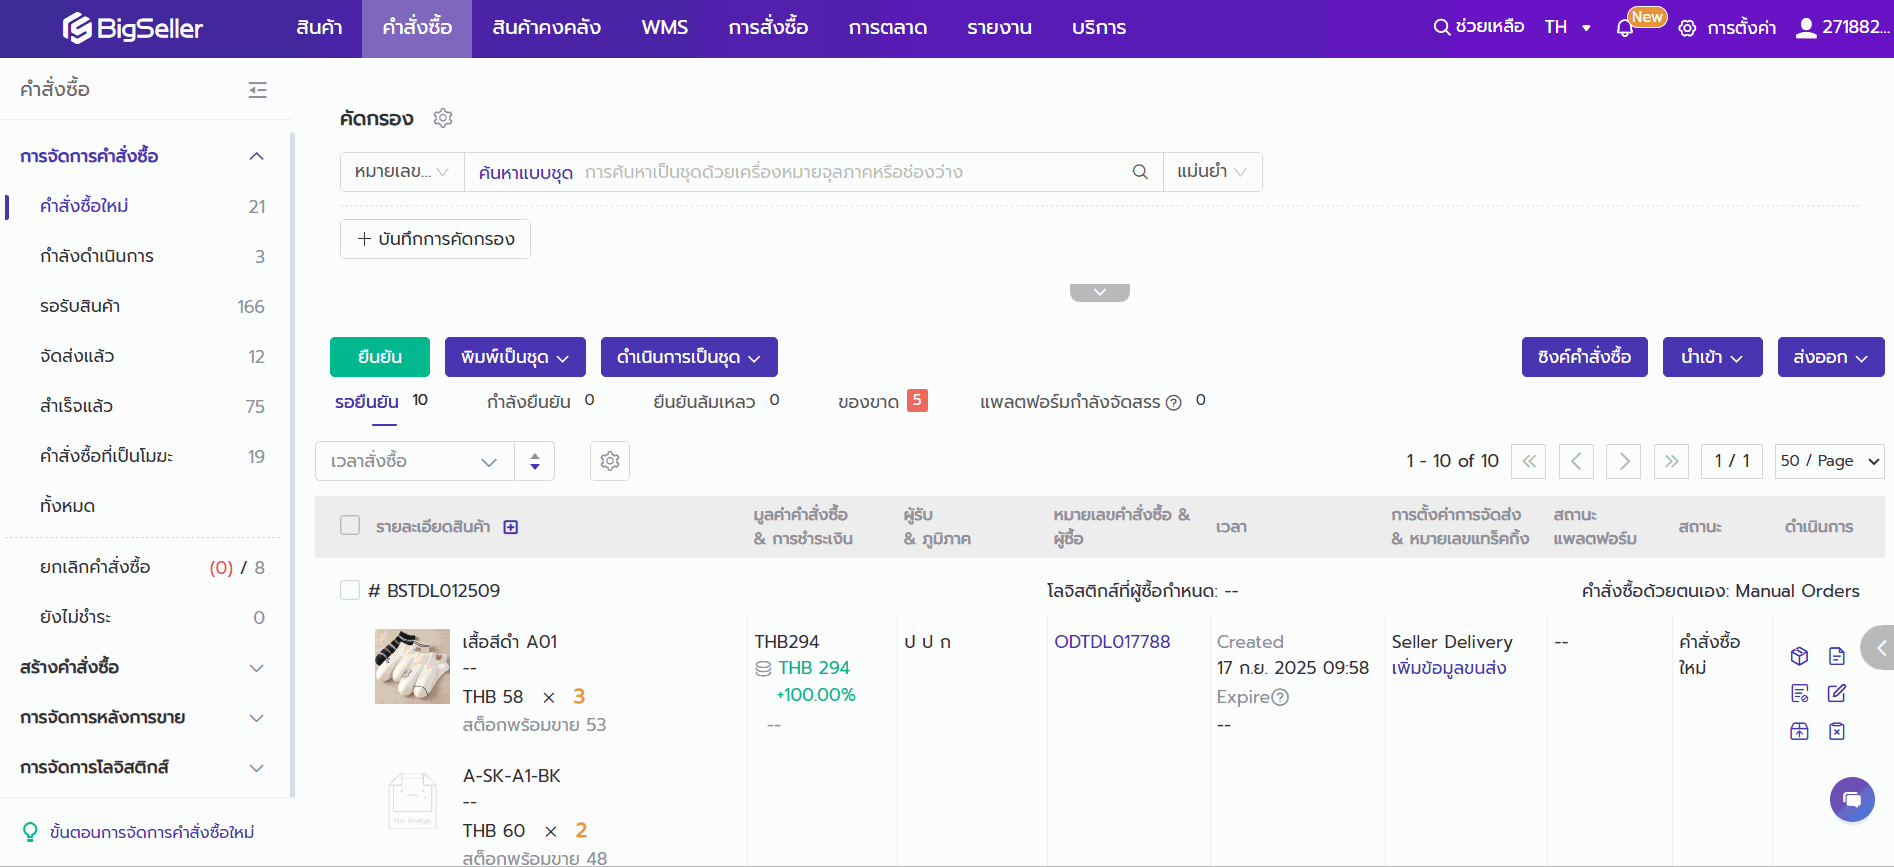
Task: Click the search magnifier icon in the filter box
Action: (1139, 172)
